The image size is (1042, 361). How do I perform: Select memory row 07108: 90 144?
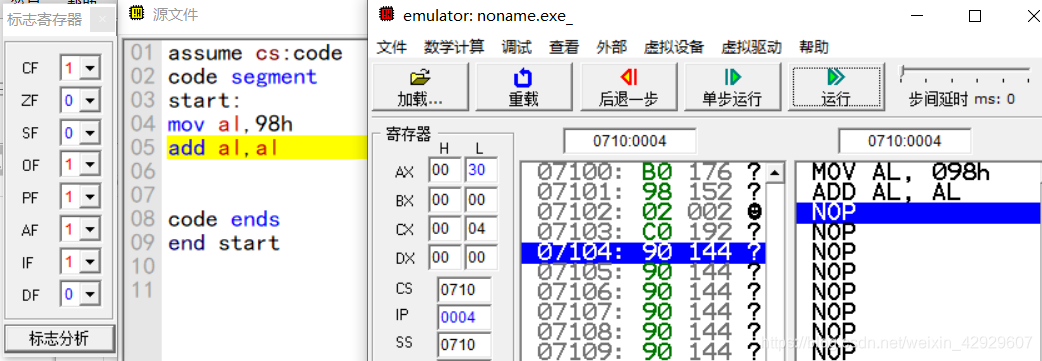643,332
